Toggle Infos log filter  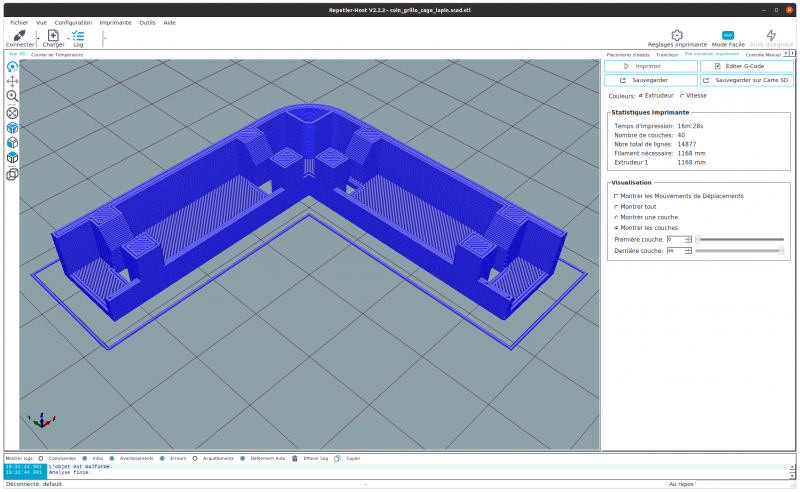85,458
